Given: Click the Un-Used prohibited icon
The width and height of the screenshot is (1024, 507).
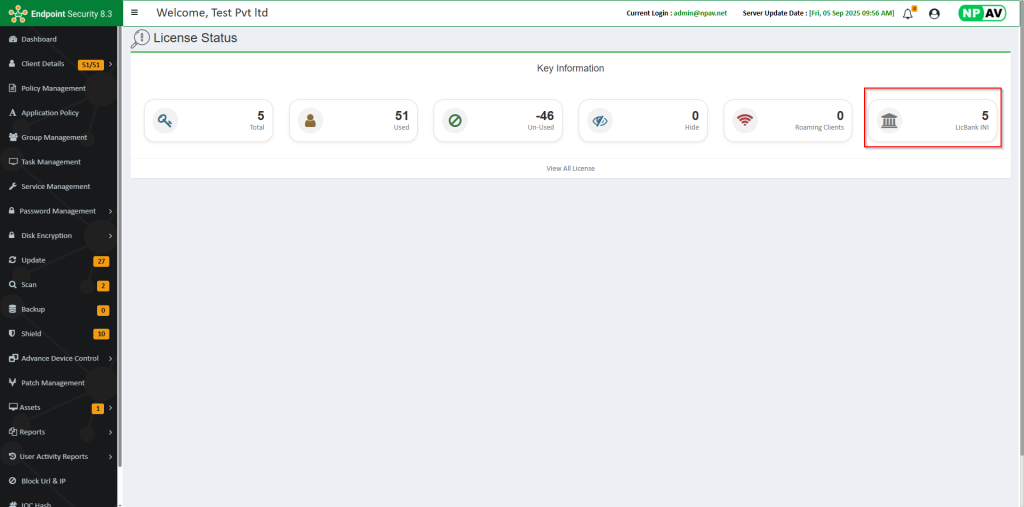Looking at the screenshot, I should pos(455,121).
